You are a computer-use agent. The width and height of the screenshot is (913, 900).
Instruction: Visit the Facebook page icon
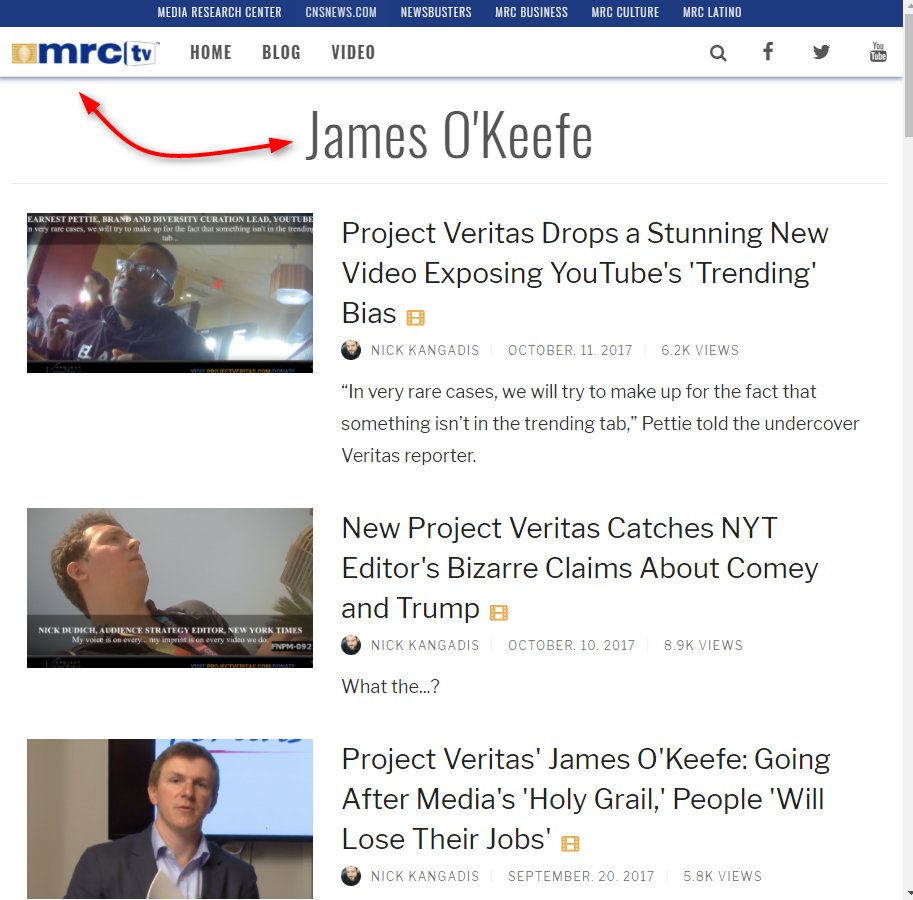[768, 51]
